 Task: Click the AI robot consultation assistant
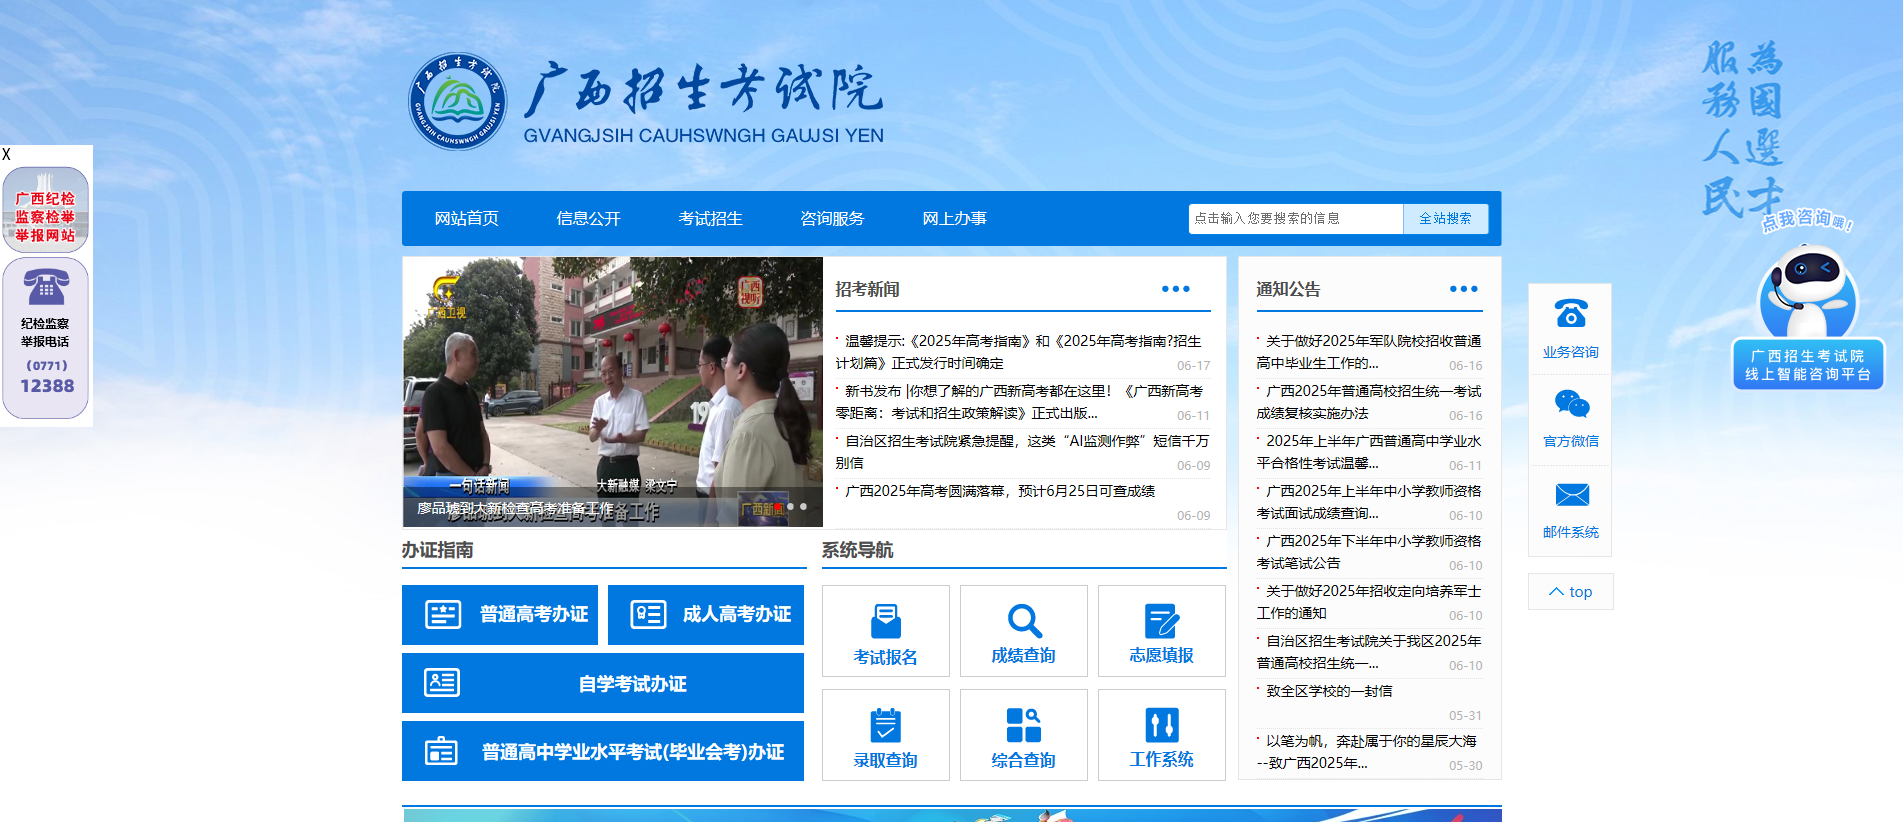coord(1807,298)
